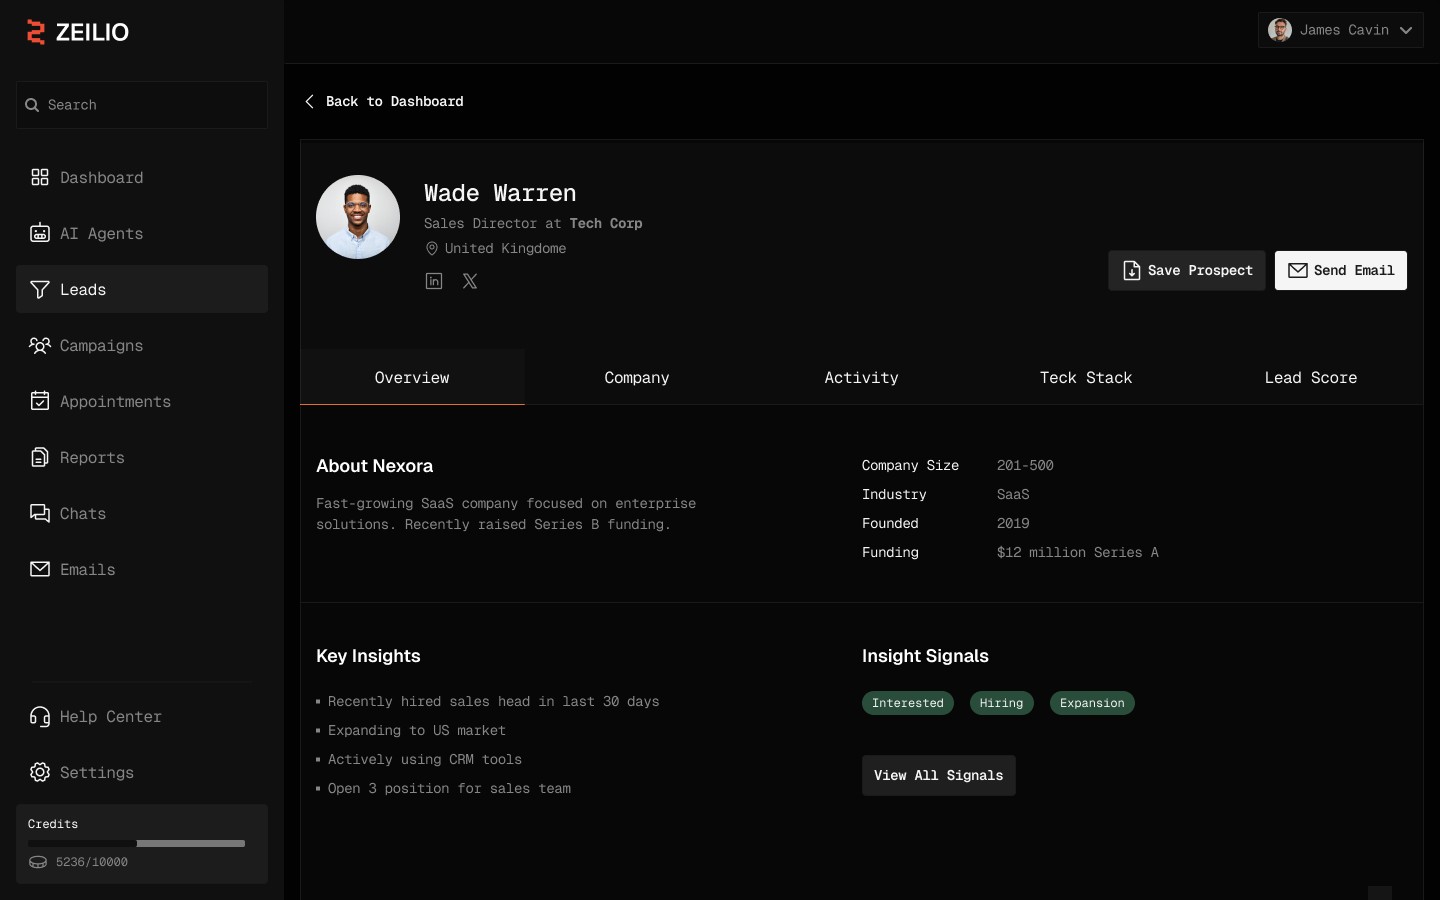
Task: Expand the James Cavin account dropdown chevron
Action: coord(1406,30)
